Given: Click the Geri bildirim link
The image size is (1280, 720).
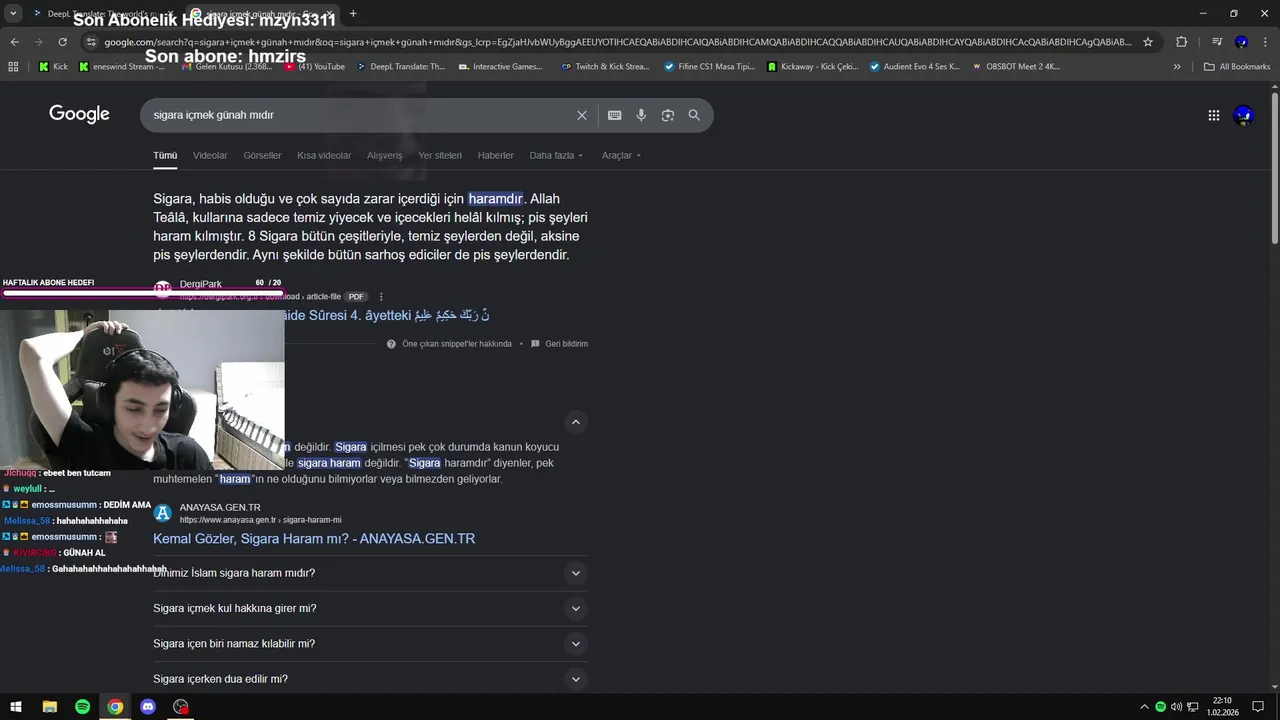Looking at the screenshot, I should click(x=559, y=344).
